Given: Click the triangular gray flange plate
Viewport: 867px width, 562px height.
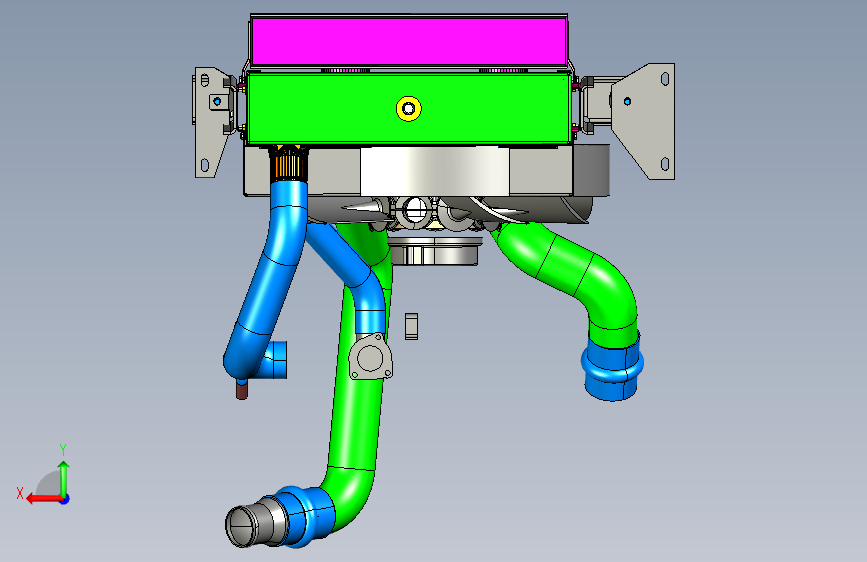Looking at the screenshot, I should click(370, 357).
